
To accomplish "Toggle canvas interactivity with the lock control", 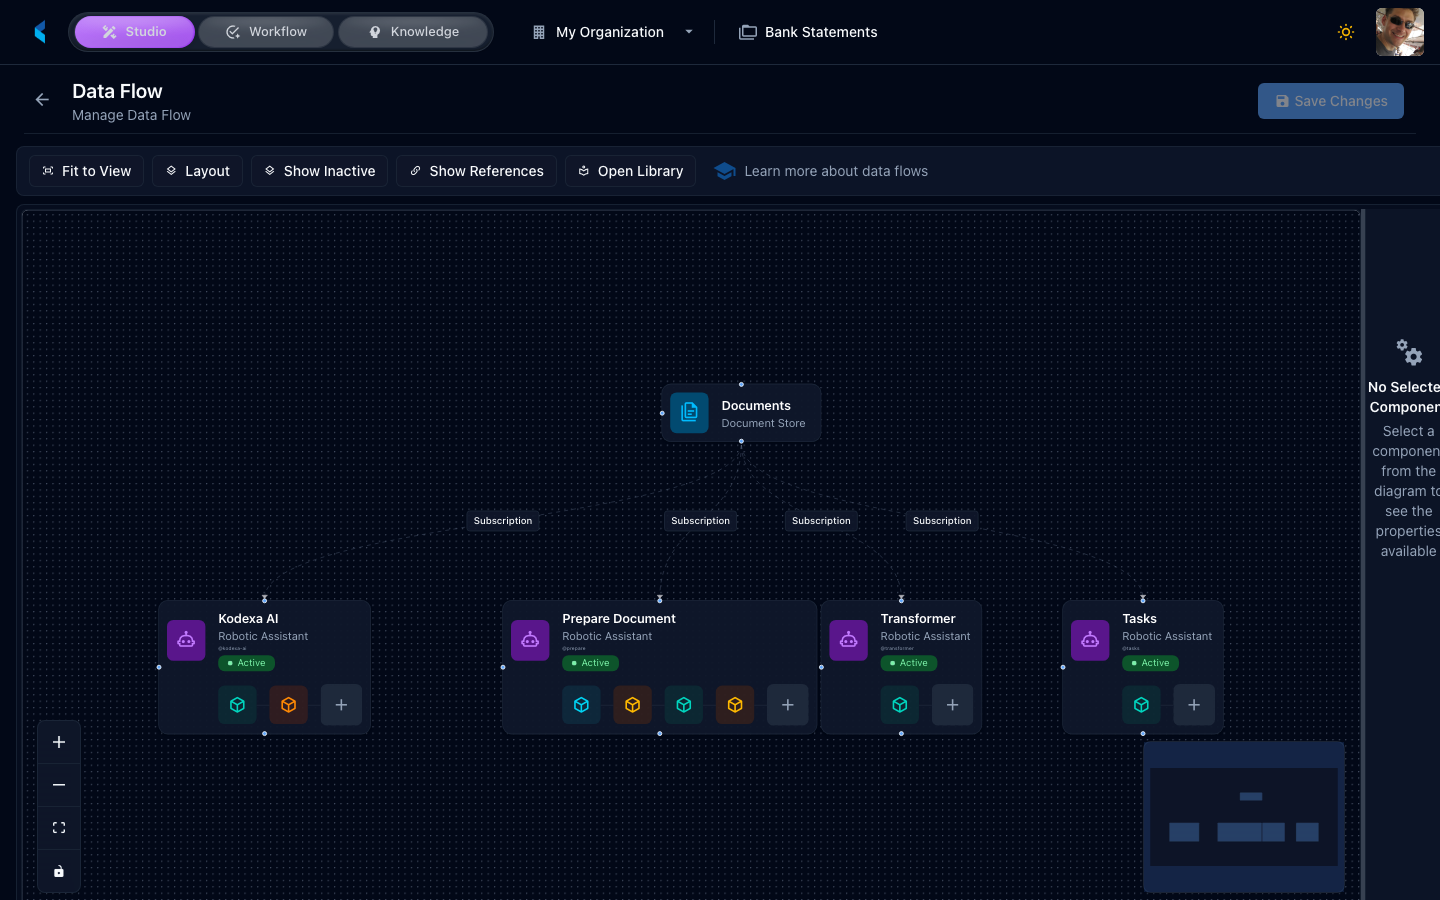I will point(58,870).
